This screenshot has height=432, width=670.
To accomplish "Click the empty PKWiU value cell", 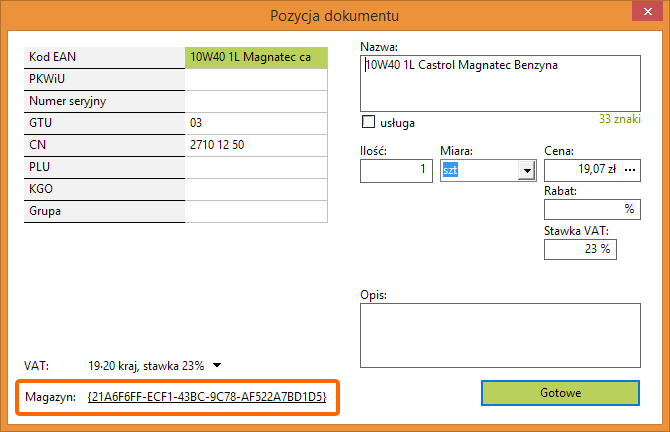I will [x=256, y=79].
